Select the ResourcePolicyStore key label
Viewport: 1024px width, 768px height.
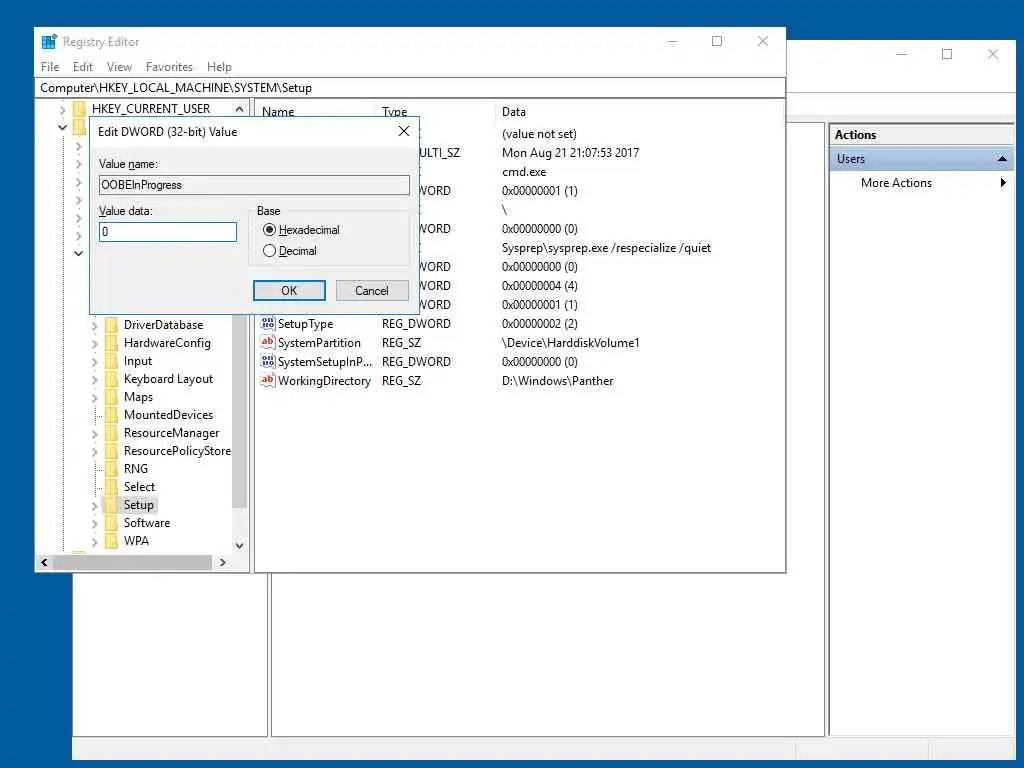coord(177,451)
